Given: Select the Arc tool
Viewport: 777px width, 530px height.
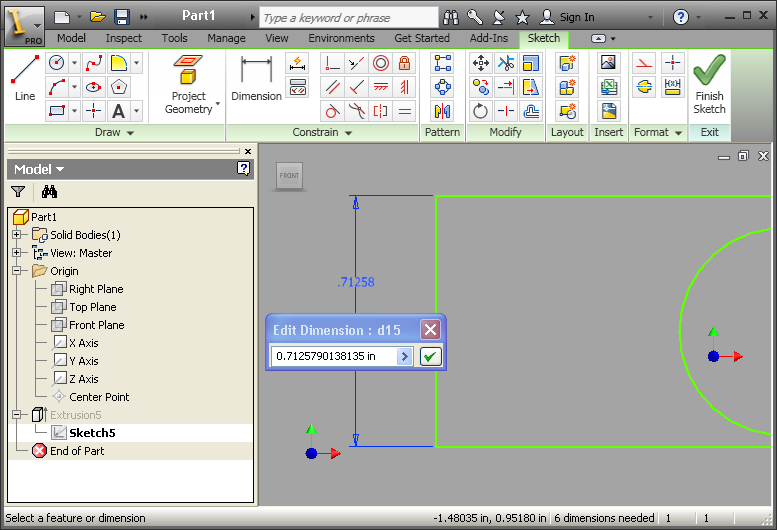Looking at the screenshot, I should 56,87.
